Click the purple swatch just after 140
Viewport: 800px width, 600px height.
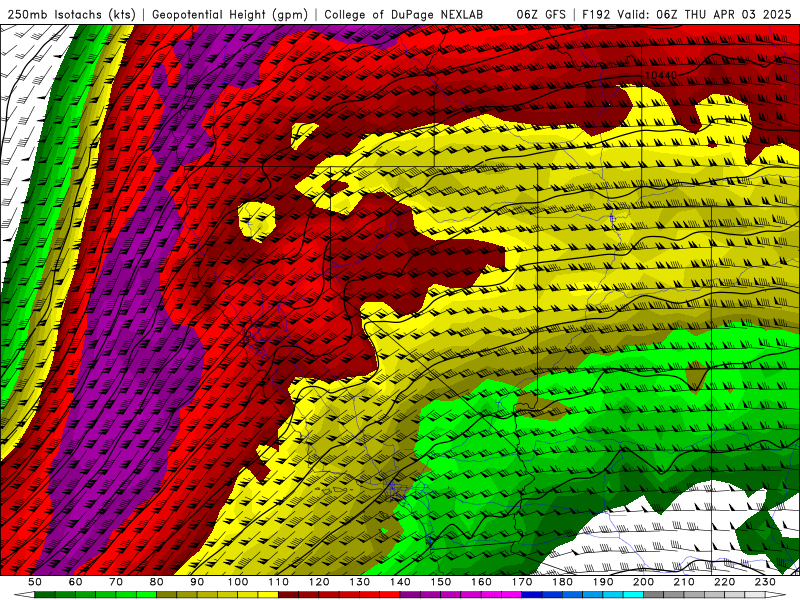[411, 595]
